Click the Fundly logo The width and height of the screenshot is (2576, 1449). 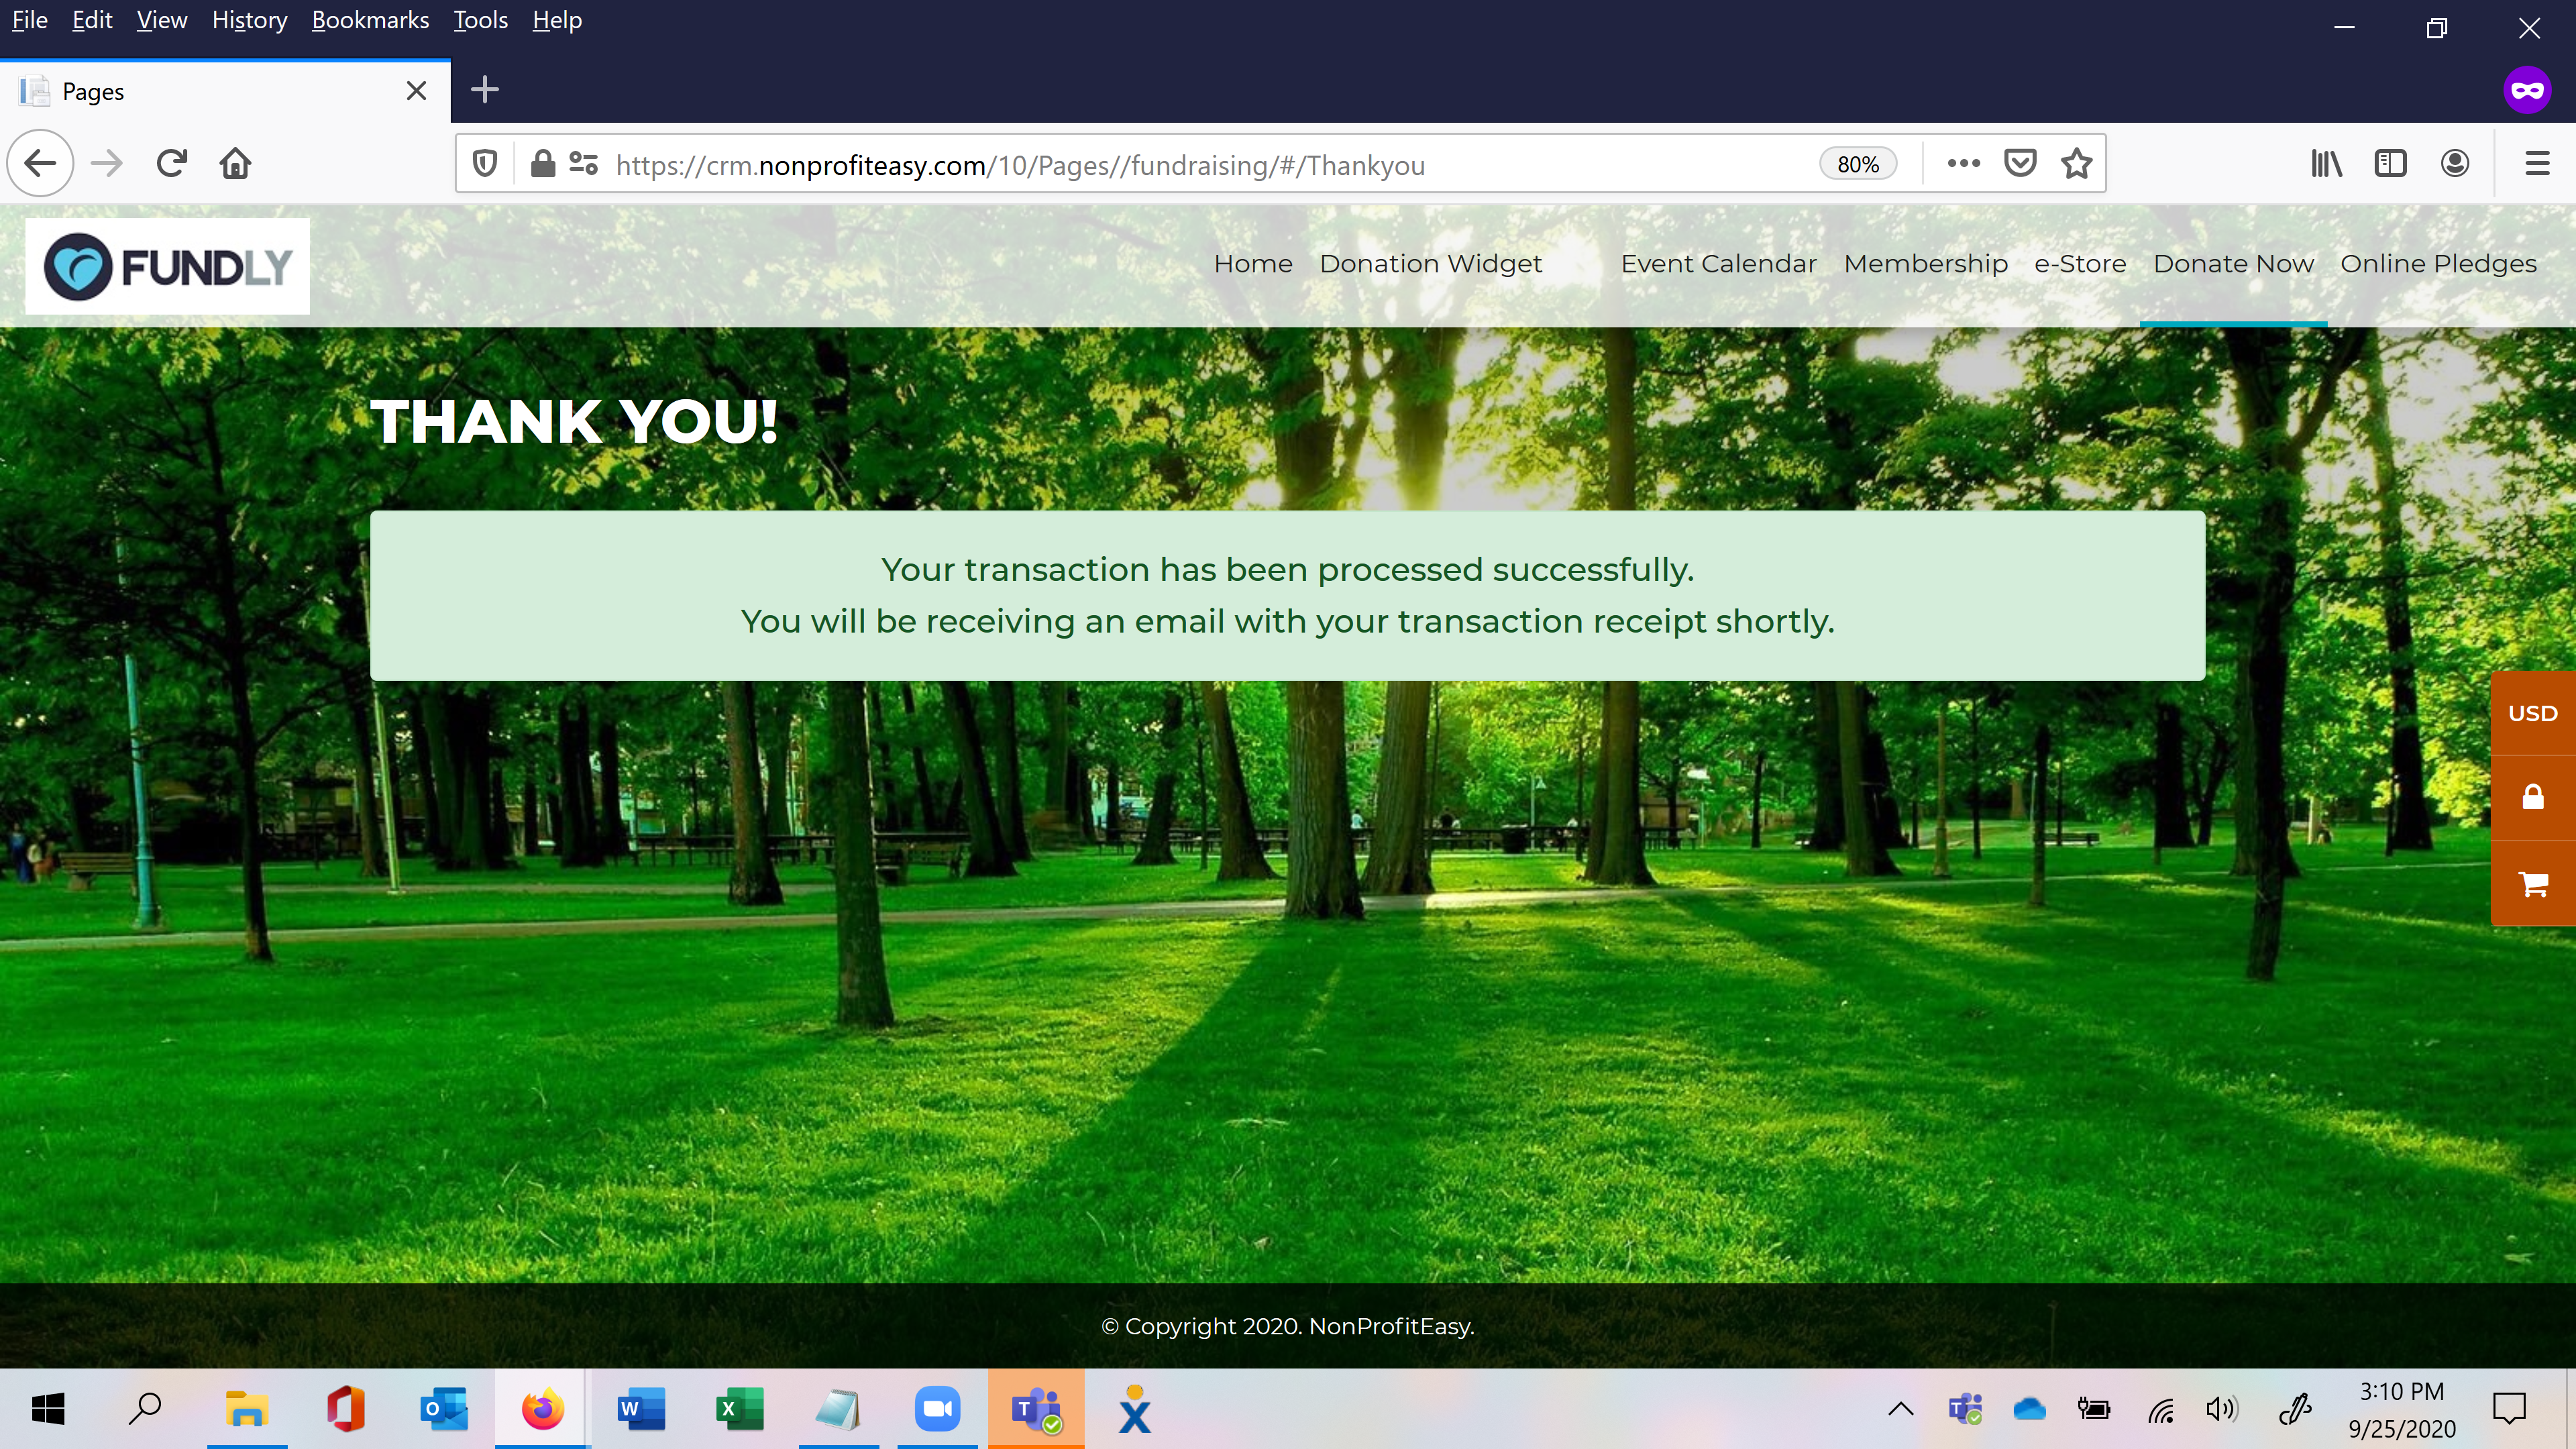click(167, 266)
